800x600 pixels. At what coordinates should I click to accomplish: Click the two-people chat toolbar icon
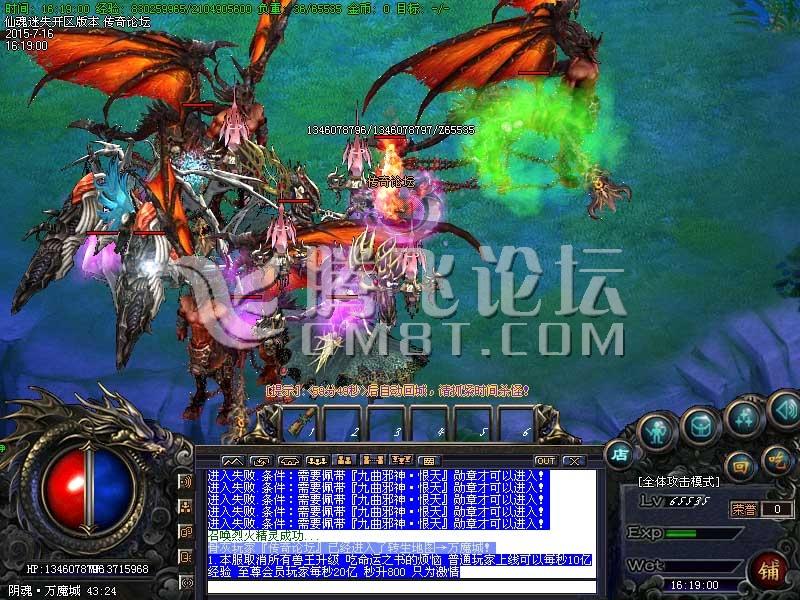point(344,461)
